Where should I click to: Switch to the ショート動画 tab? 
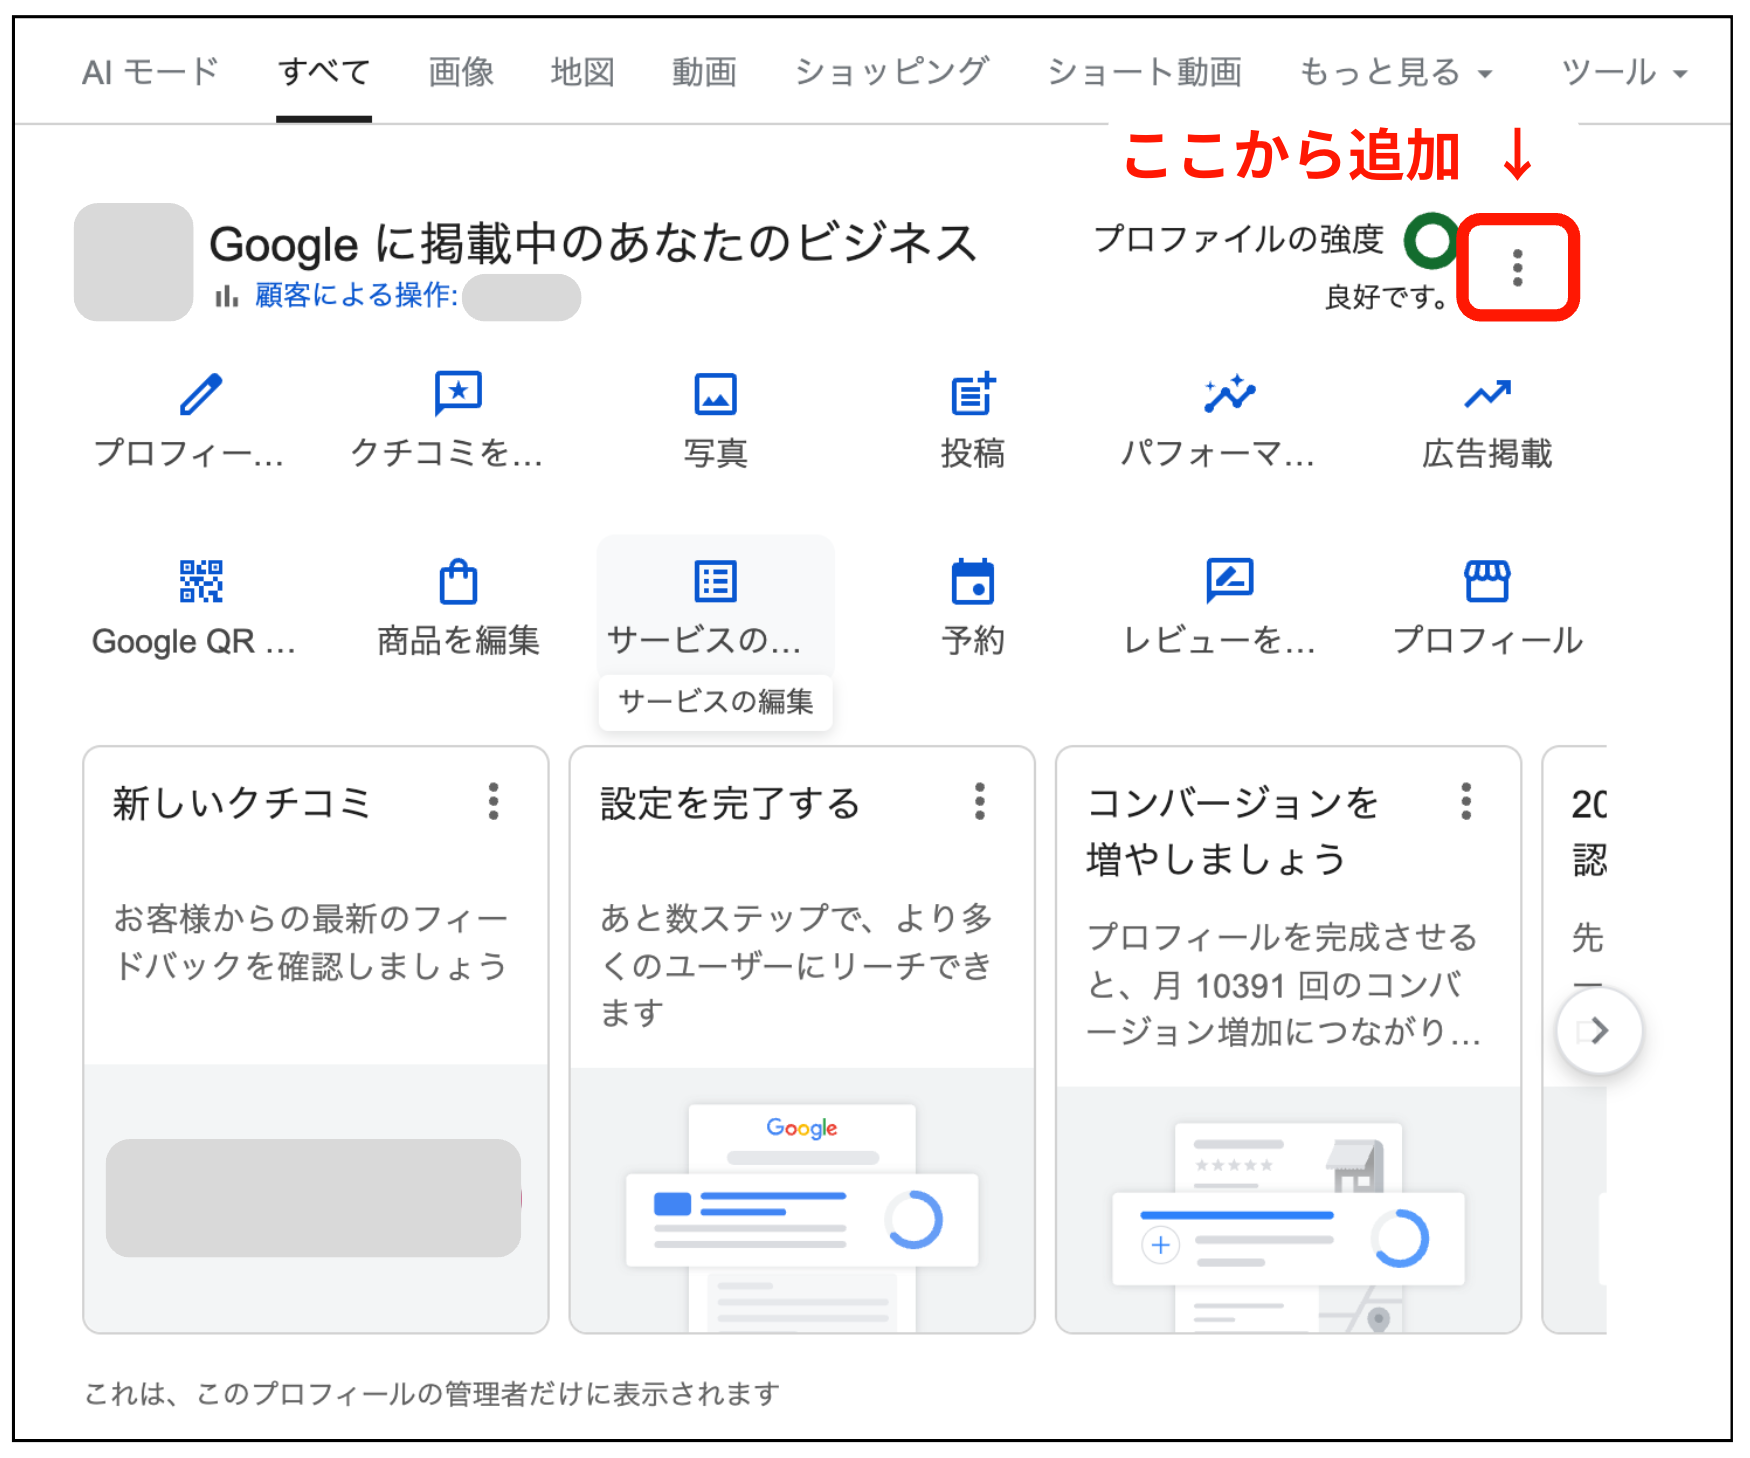1145,72
